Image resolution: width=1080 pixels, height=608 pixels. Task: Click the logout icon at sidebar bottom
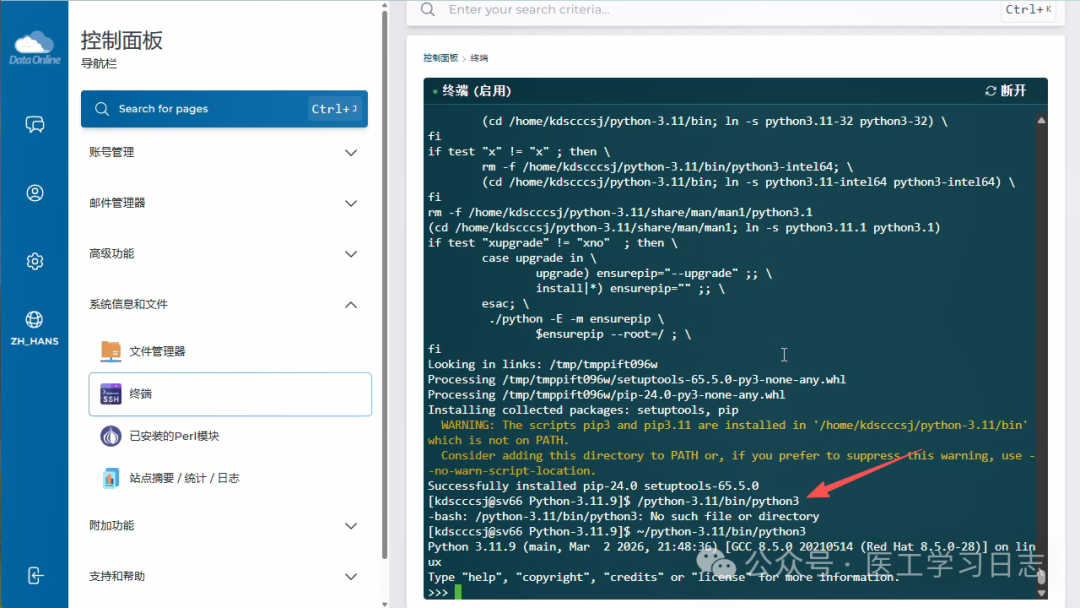point(35,575)
